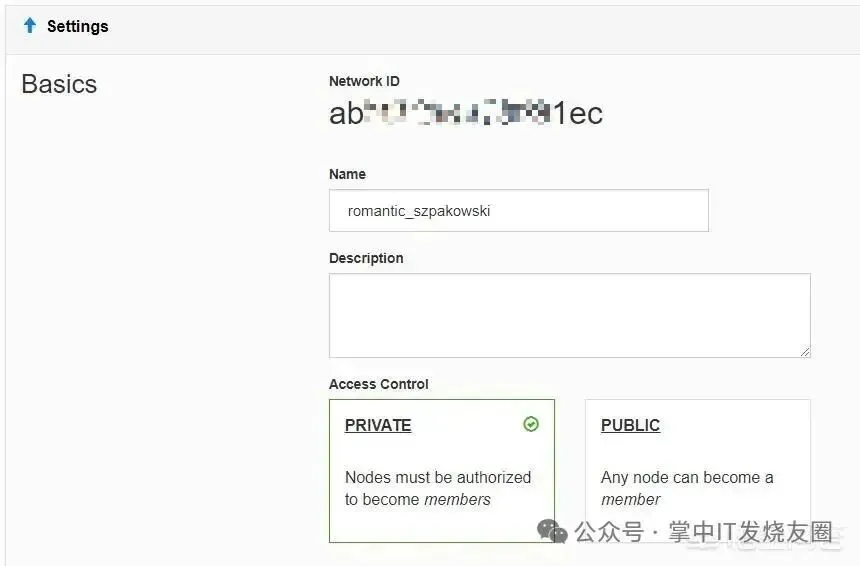Click the Basics section heading
The image size is (860, 566).
pos(59,84)
